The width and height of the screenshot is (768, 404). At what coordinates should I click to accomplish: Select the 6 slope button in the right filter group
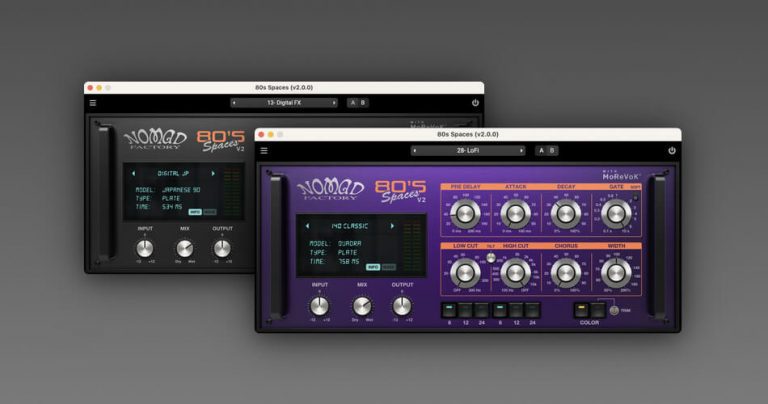[500, 310]
